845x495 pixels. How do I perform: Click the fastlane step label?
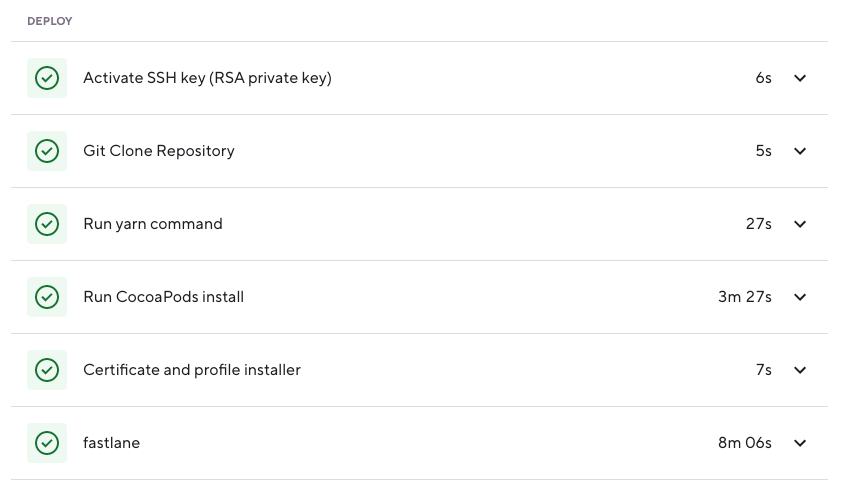point(111,443)
